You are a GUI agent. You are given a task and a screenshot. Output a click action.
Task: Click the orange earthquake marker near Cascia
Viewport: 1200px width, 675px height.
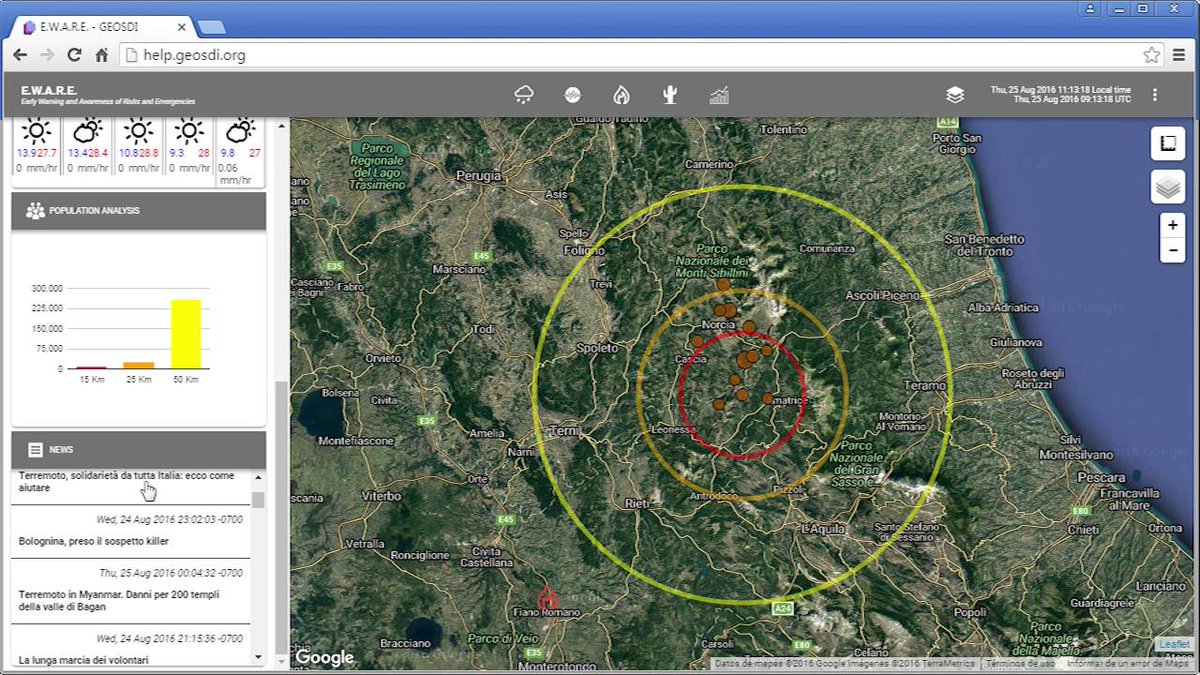click(697, 341)
